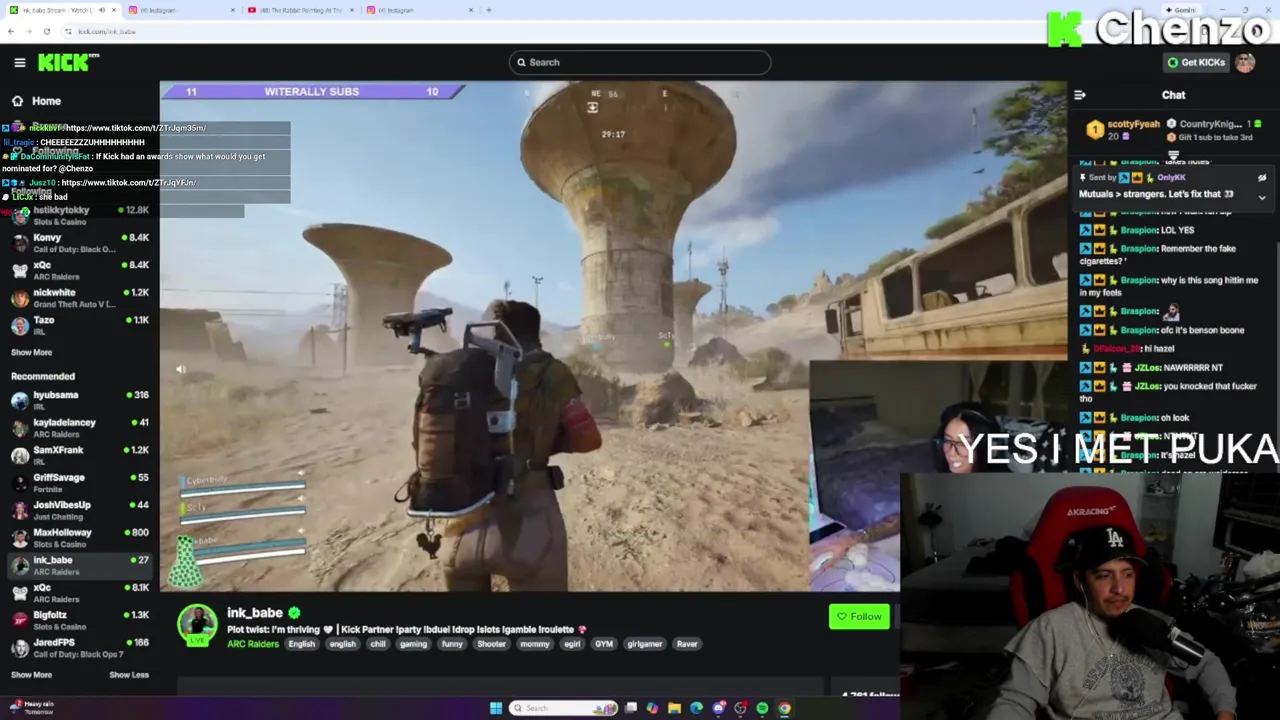The width and height of the screenshot is (1280, 720).
Task: Click the verified badge beside ink_babe
Action: (x=294, y=613)
